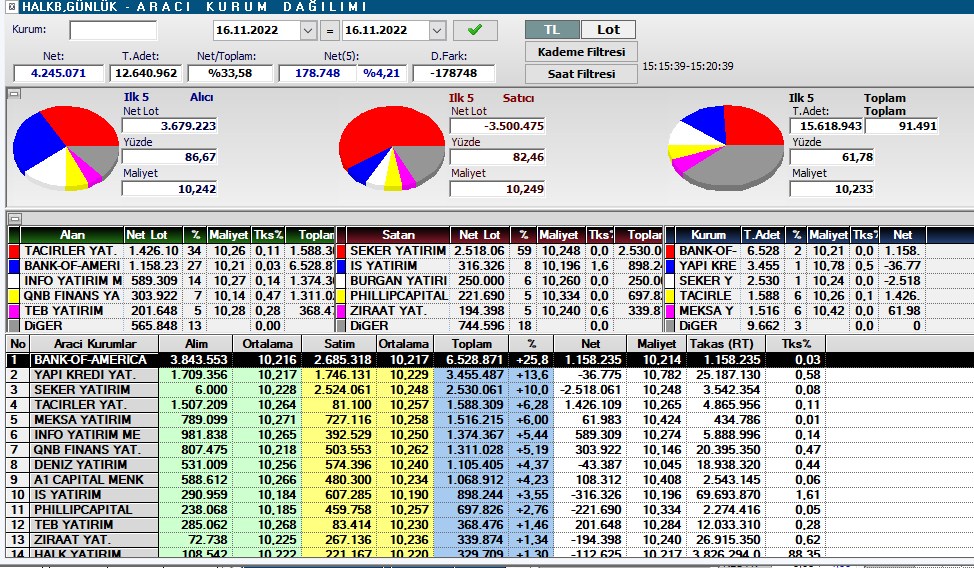Collapse the top-5 tables panel via corner box
This screenshot has width=974, height=568.
coord(14,219)
